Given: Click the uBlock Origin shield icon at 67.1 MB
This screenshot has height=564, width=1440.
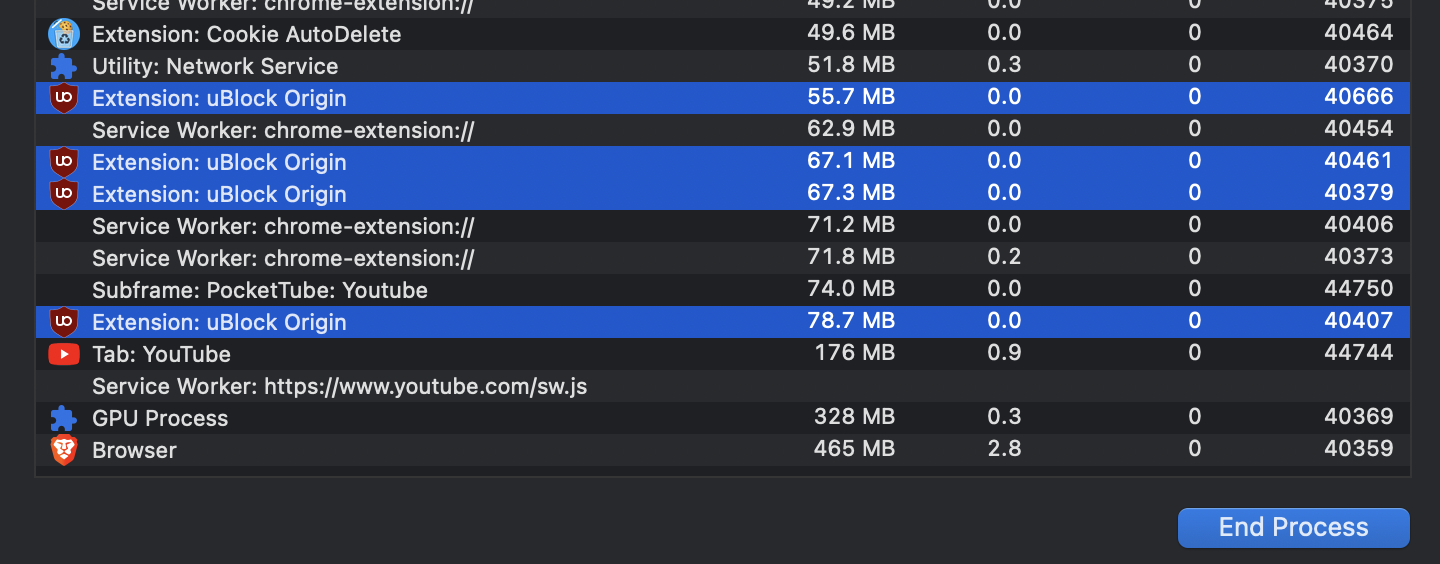Looking at the screenshot, I should (64, 162).
